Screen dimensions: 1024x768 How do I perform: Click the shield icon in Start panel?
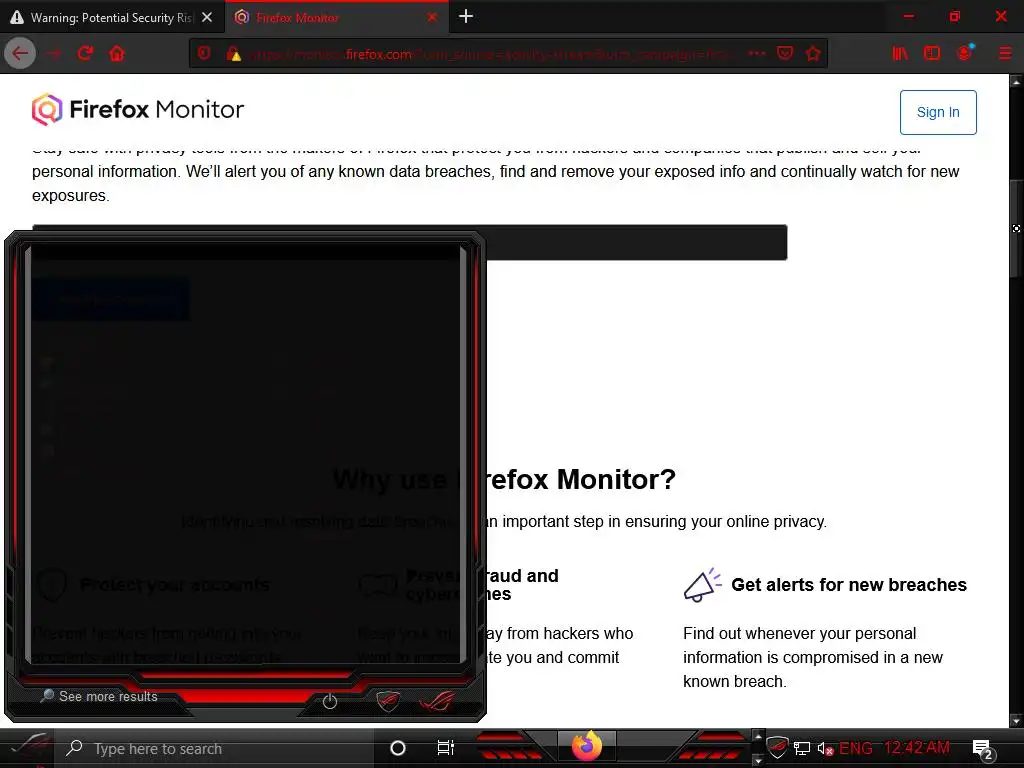click(388, 701)
